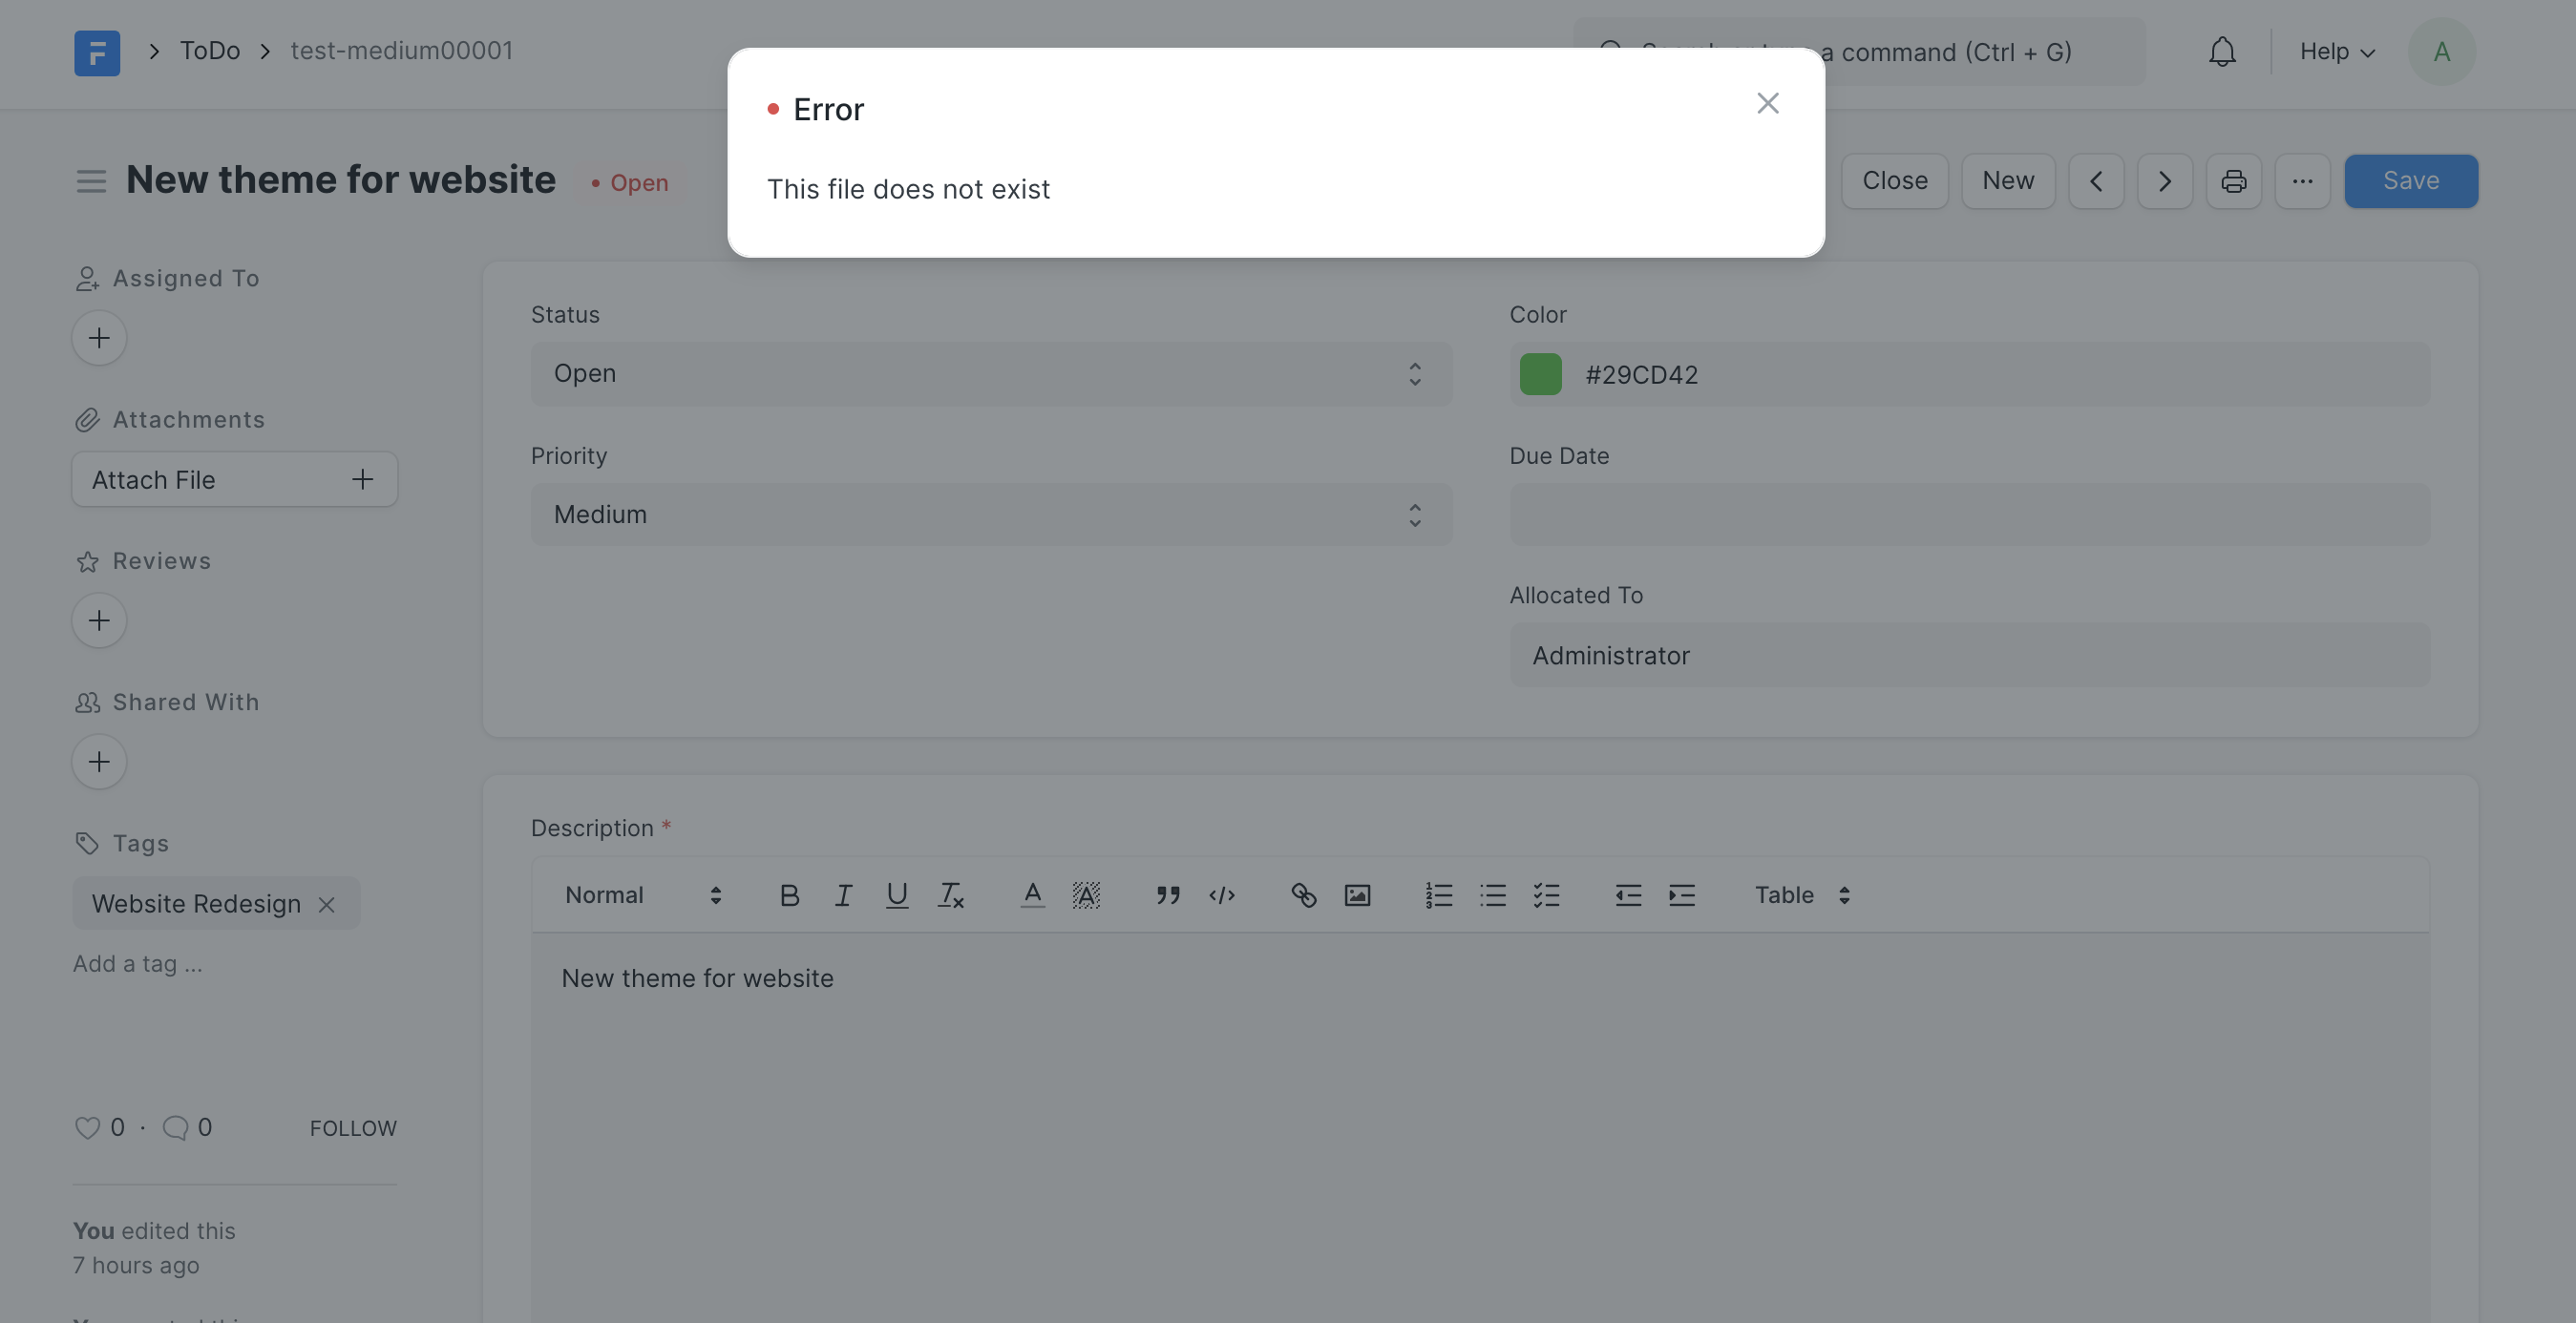This screenshot has width=2576, height=1323.
Task: Create a numbered list
Action: [x=1438, y=895]
